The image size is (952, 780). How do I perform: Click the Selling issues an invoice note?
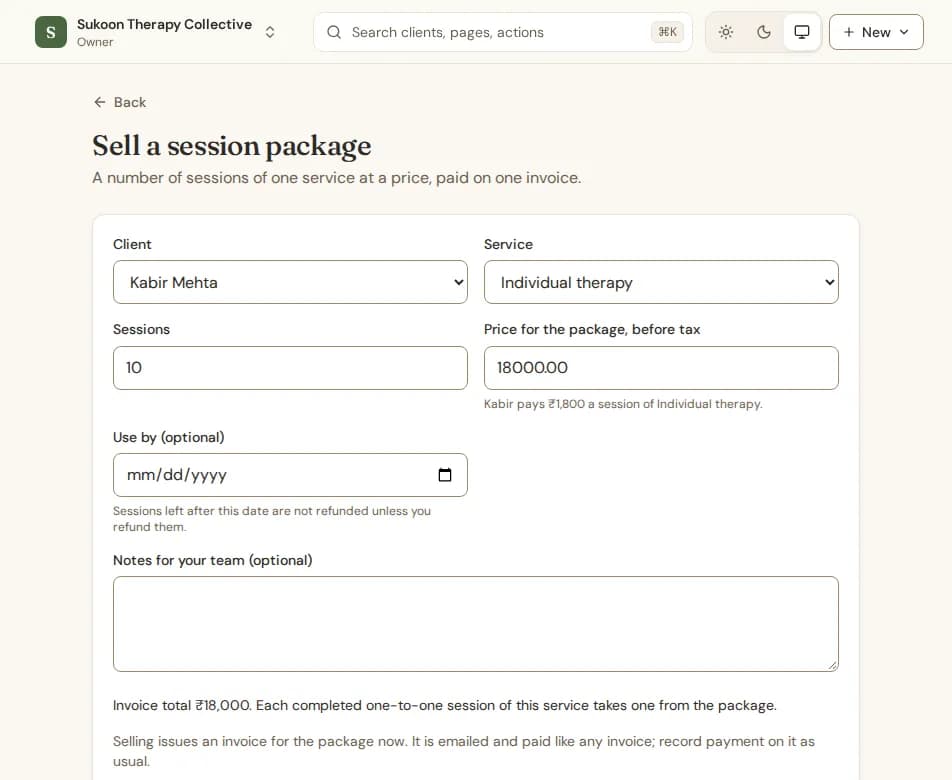click(464, 751)
